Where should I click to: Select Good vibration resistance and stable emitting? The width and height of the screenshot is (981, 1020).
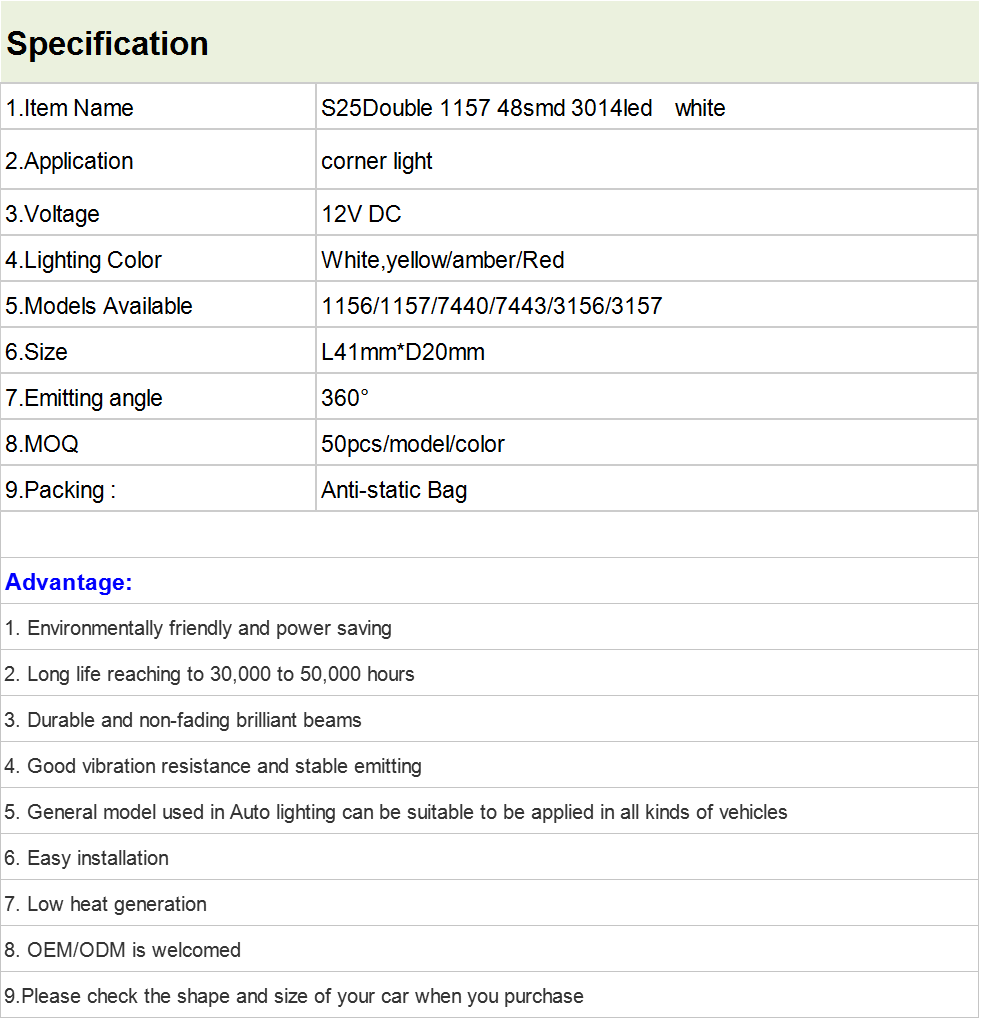pyautogui.click(x=213, y=766)
